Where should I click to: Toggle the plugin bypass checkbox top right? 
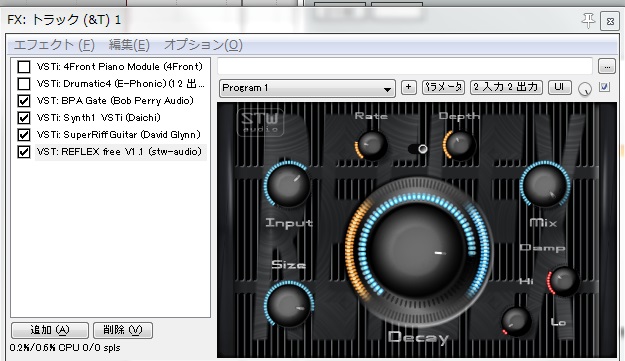point(605,87)
